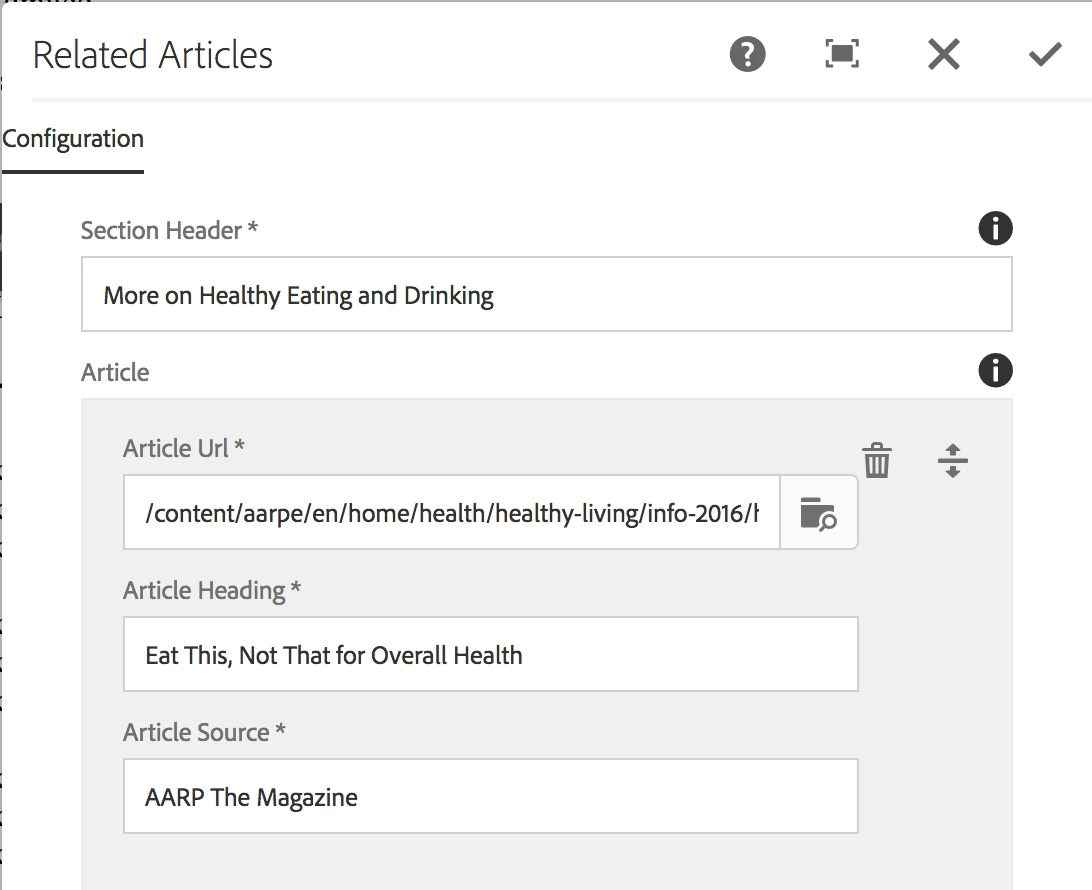Show info tooltip for Section Header

click(995, 228)
